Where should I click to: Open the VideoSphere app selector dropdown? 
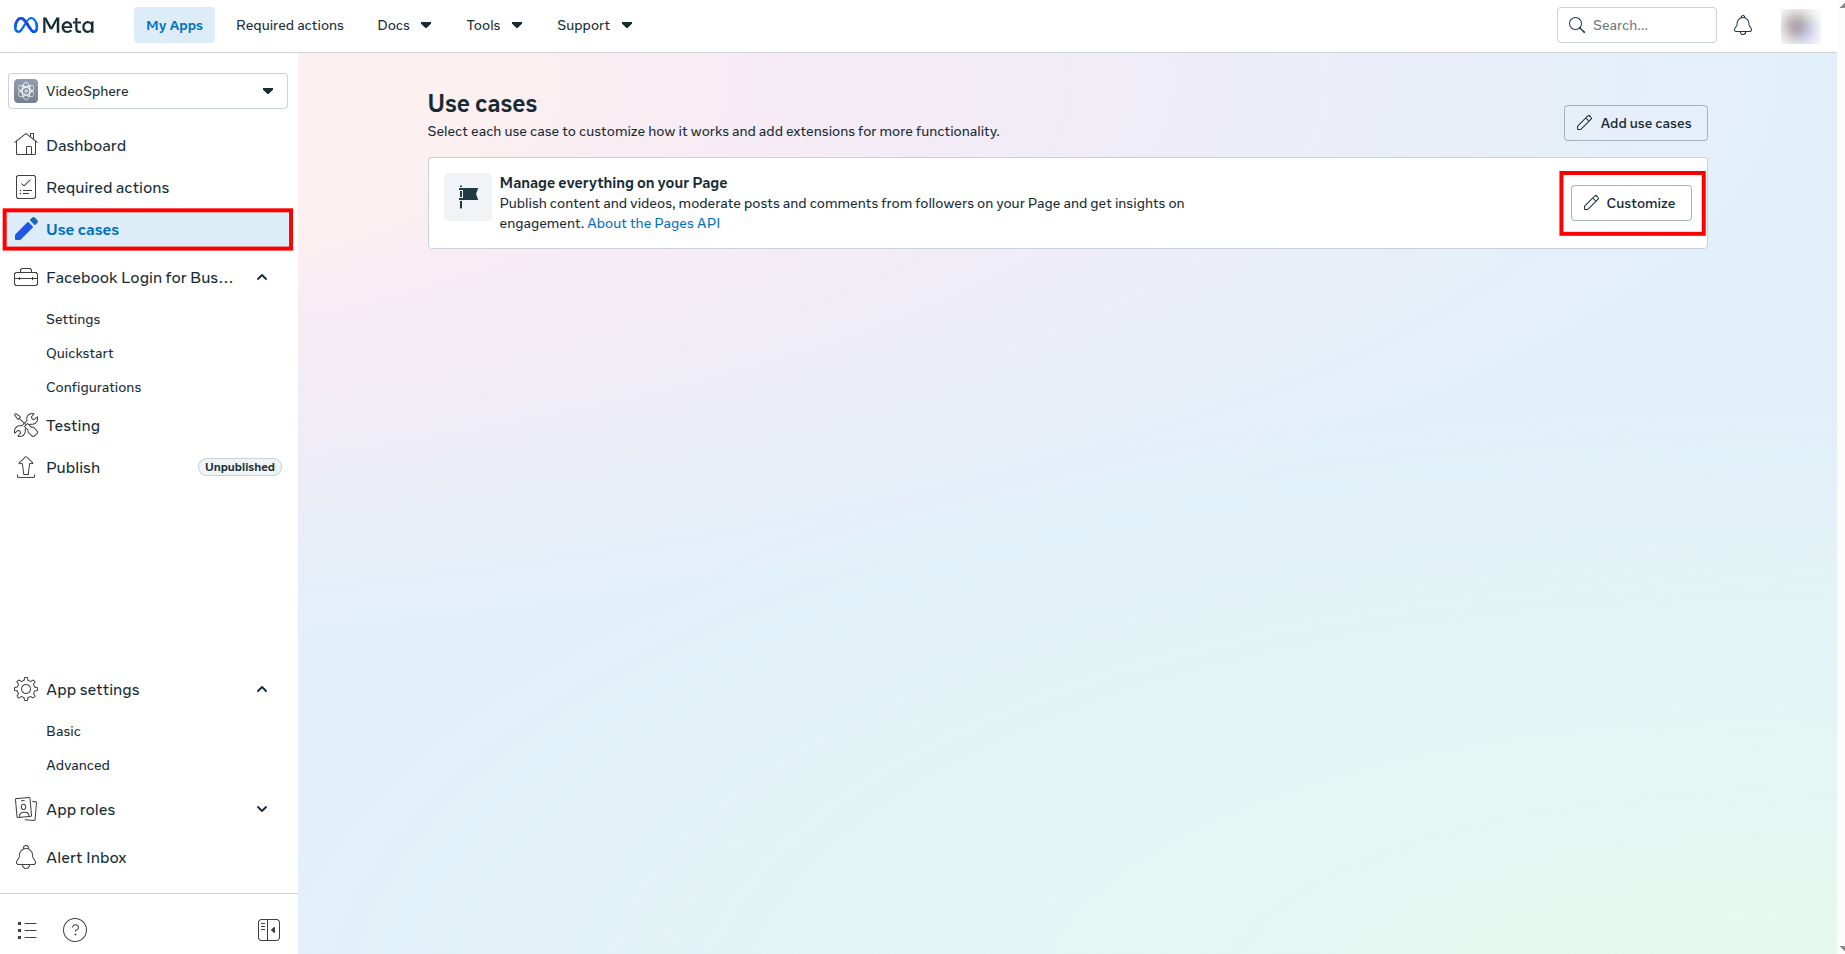pyautogui.click(x=148, y=91)
